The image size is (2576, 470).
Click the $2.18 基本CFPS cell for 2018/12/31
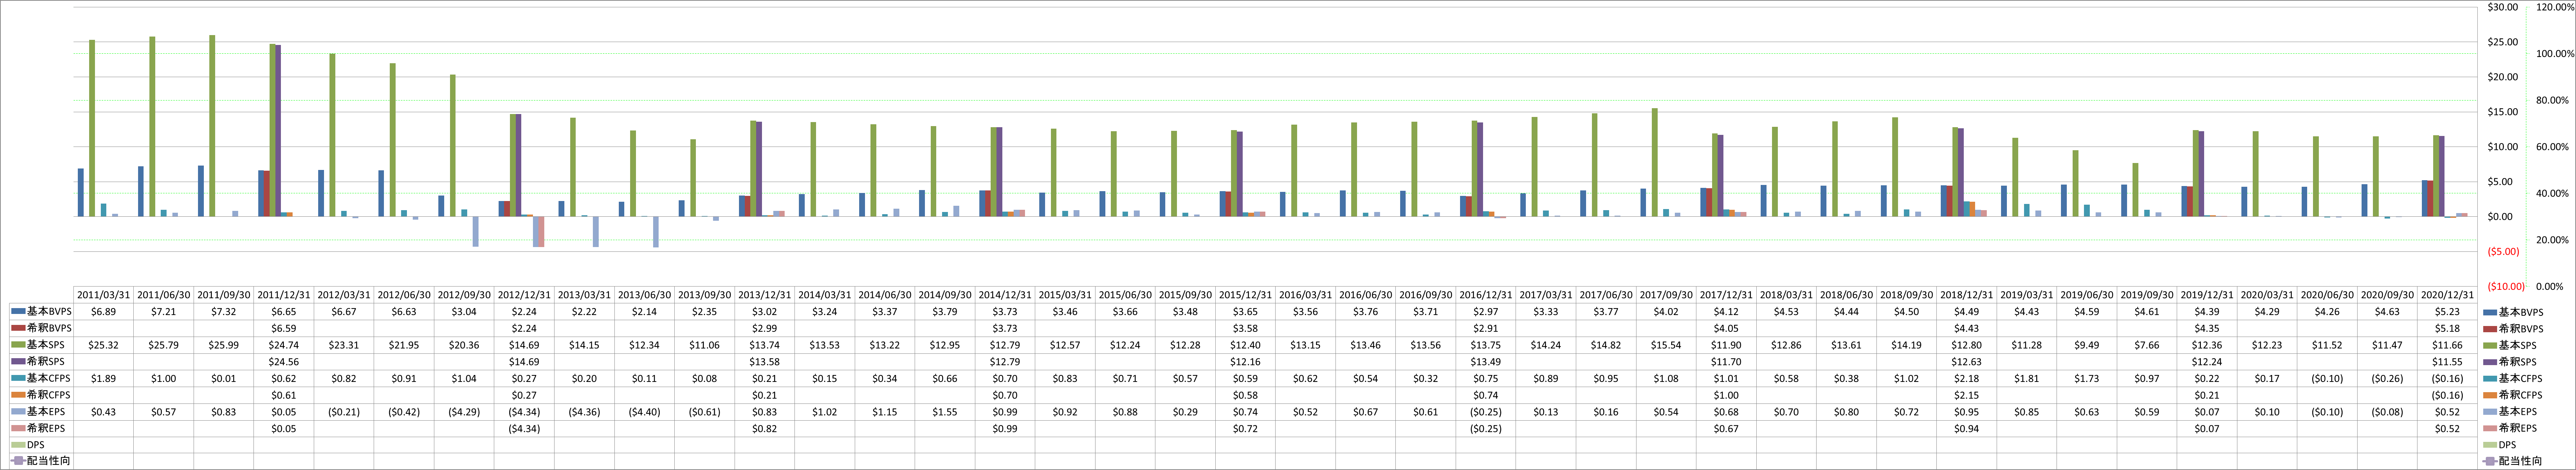tap(1967, 378)
